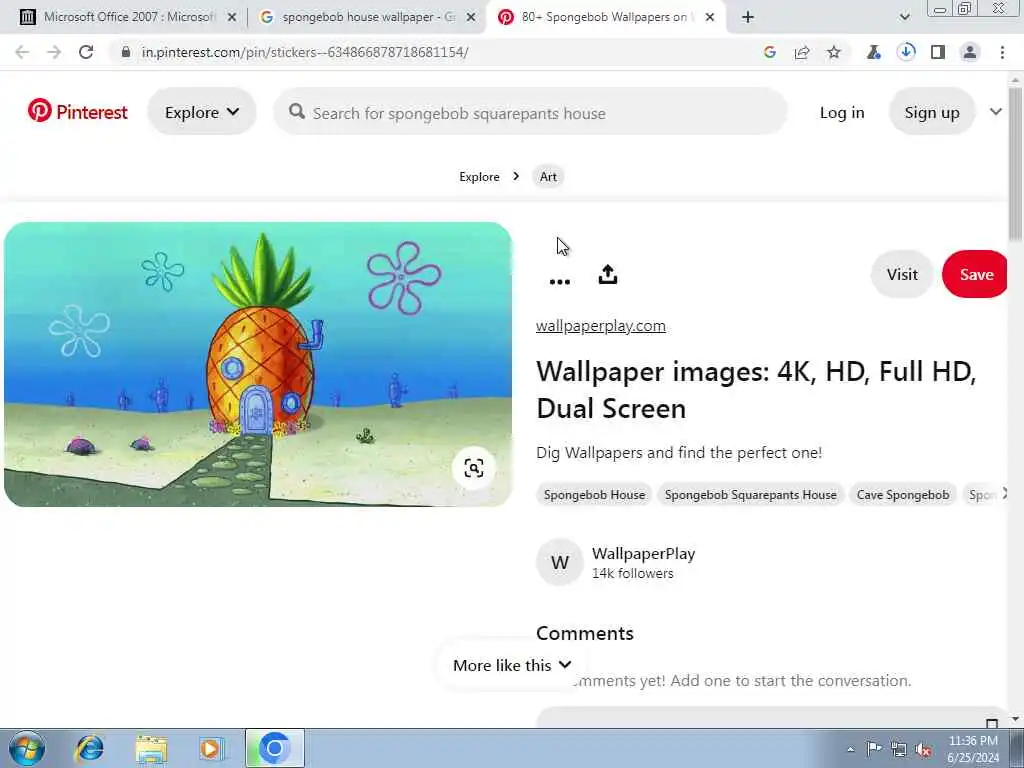The image size is (1024, 768).
Task: Open the Spongebob pineapple house image
Action: pos(258,364)
